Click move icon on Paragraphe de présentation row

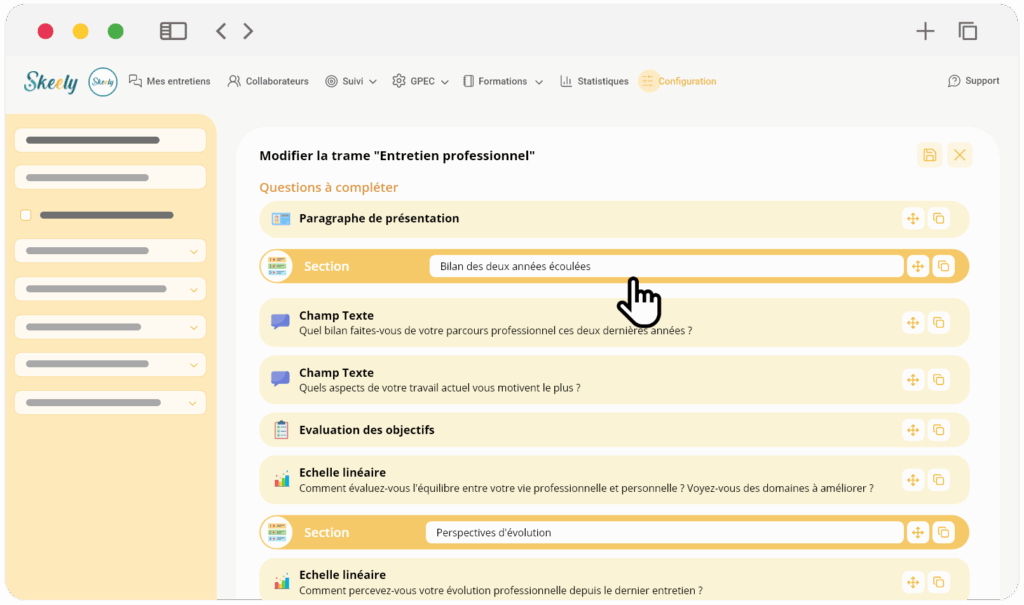coord(913,218)
